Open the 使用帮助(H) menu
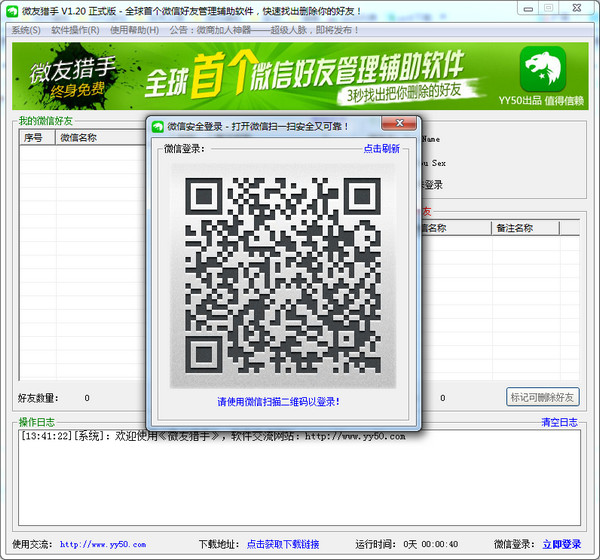Viewport: 600px width, 560px height. click(135, 30)
